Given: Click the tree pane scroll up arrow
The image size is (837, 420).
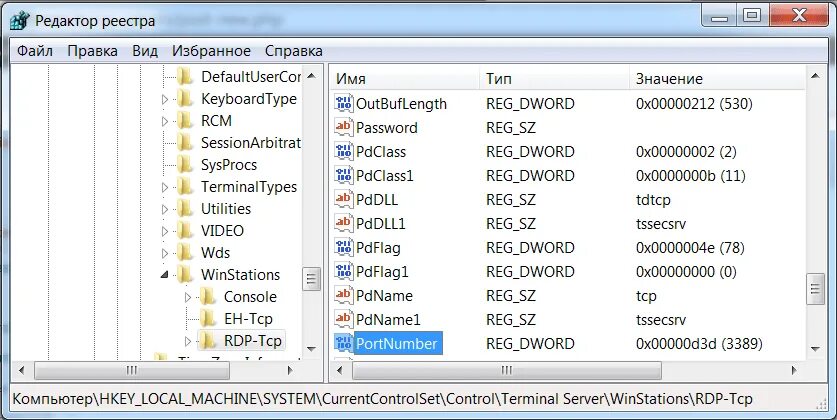Looking at the screenshot, I should 311,76.
